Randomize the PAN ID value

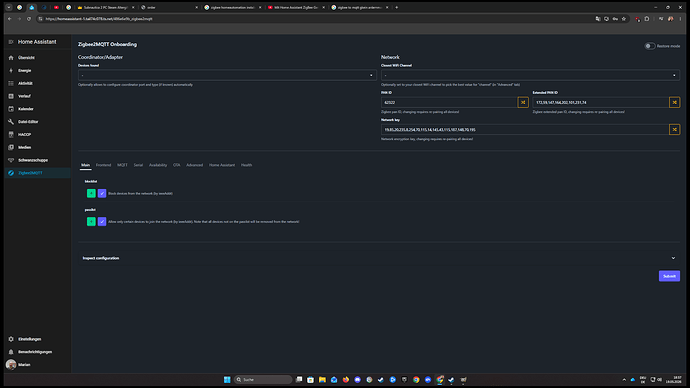click(523, 102)
